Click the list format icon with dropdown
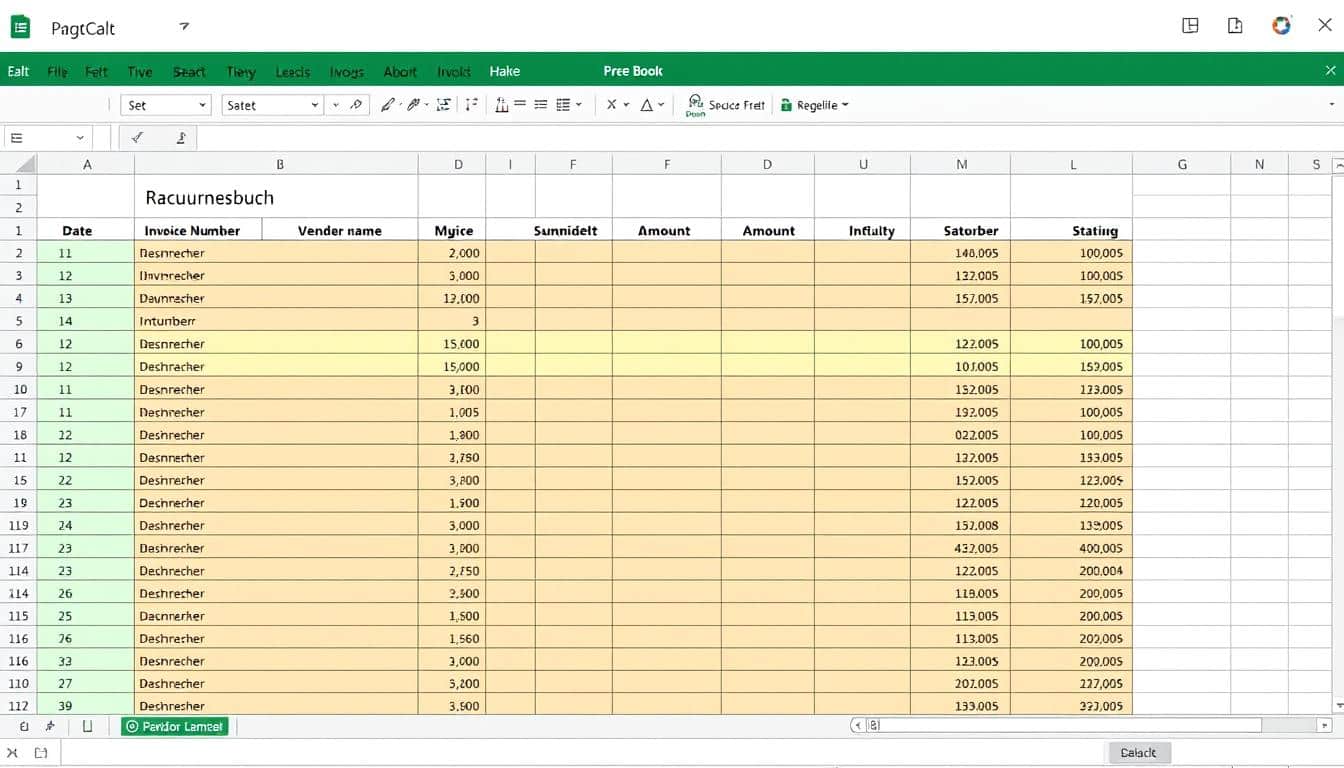The width and height of the screenshot is (1344, 768). pos(568,105)
